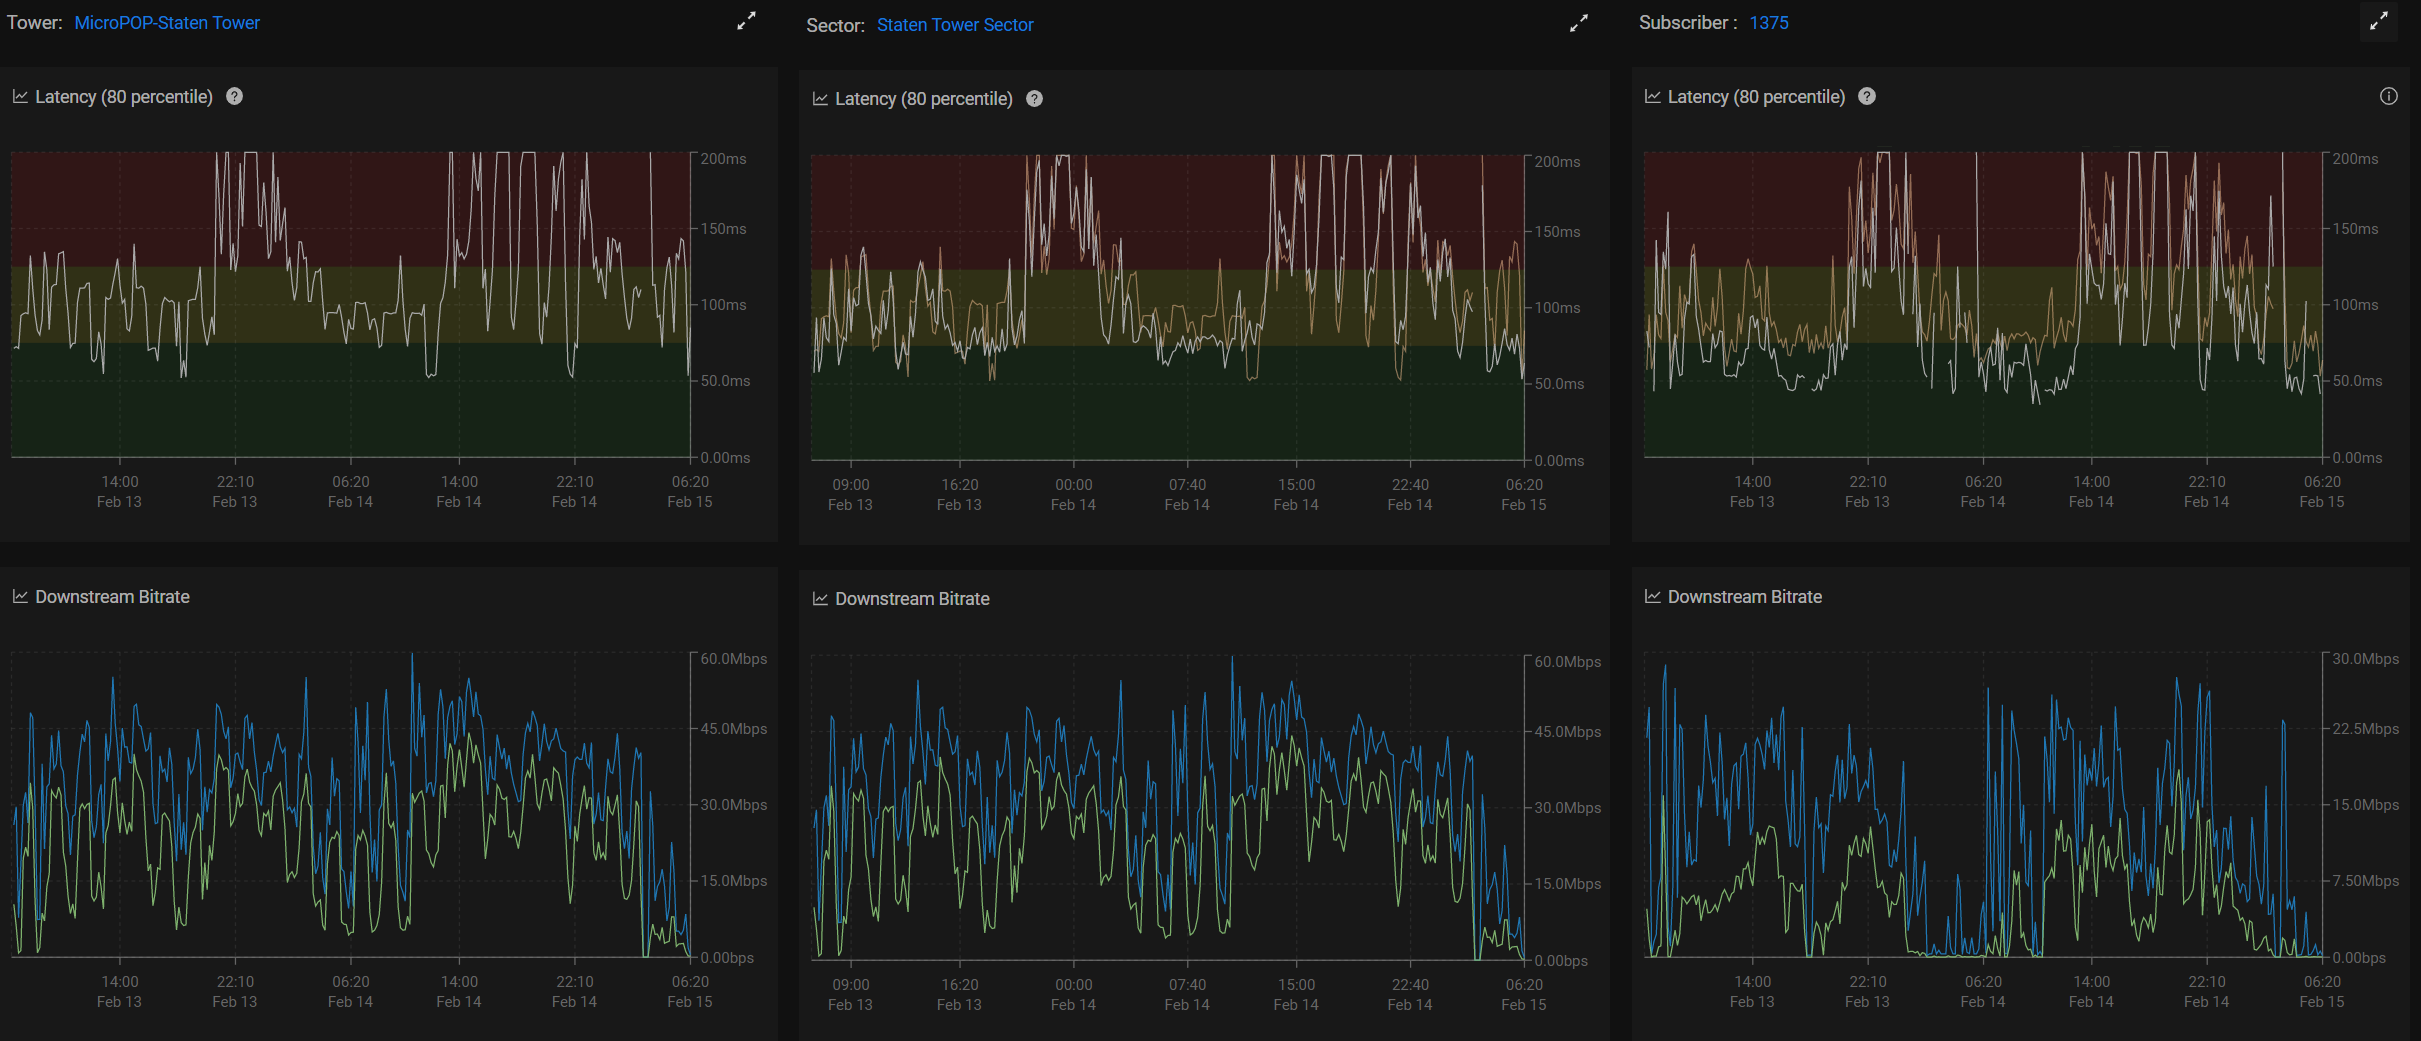Screen dimensions: 2421x1041
Task: Click the Sector latency help question mark
Action: tap(1034, 99)
